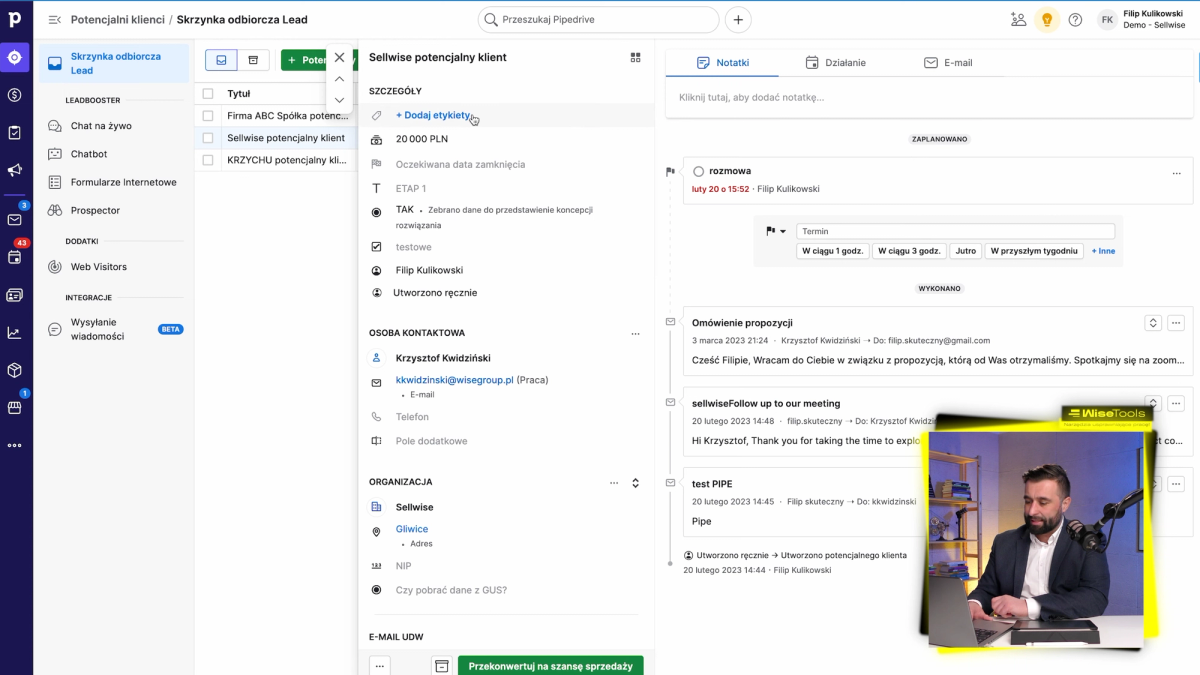Open the Deals dollar icon in sidebar

tap(15, 95)
